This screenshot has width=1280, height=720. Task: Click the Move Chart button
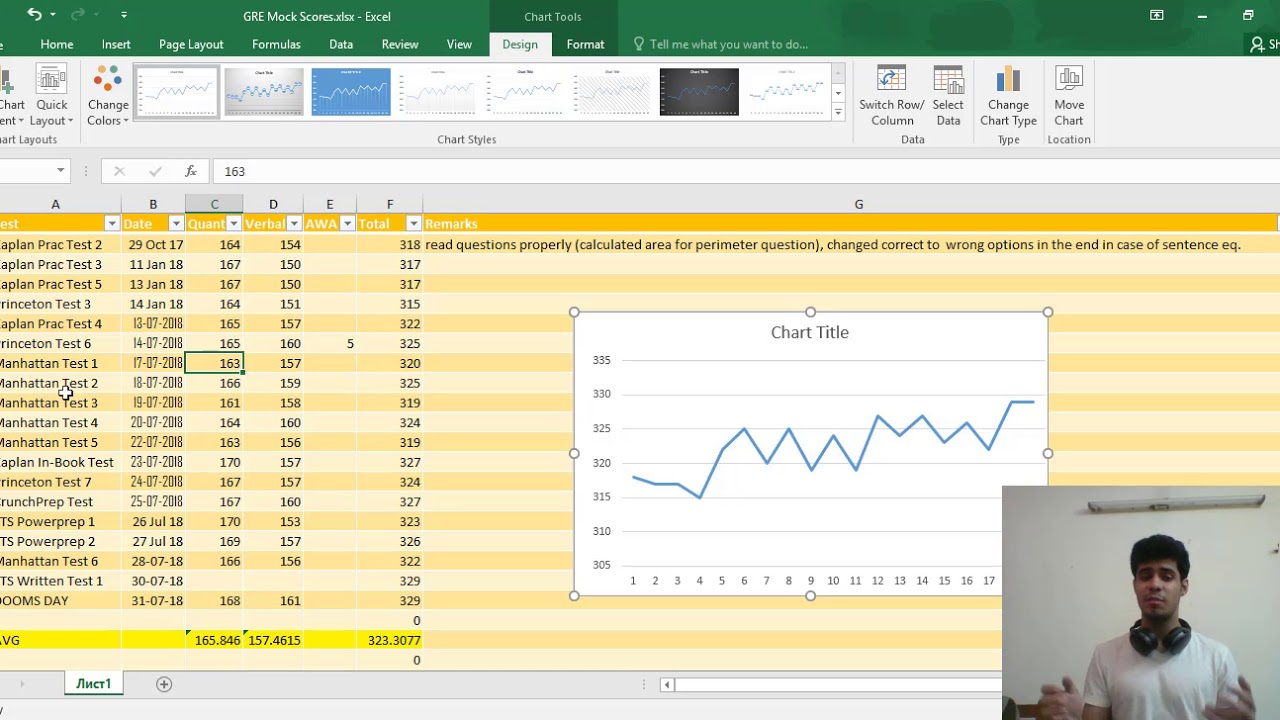coord(1069,96)
